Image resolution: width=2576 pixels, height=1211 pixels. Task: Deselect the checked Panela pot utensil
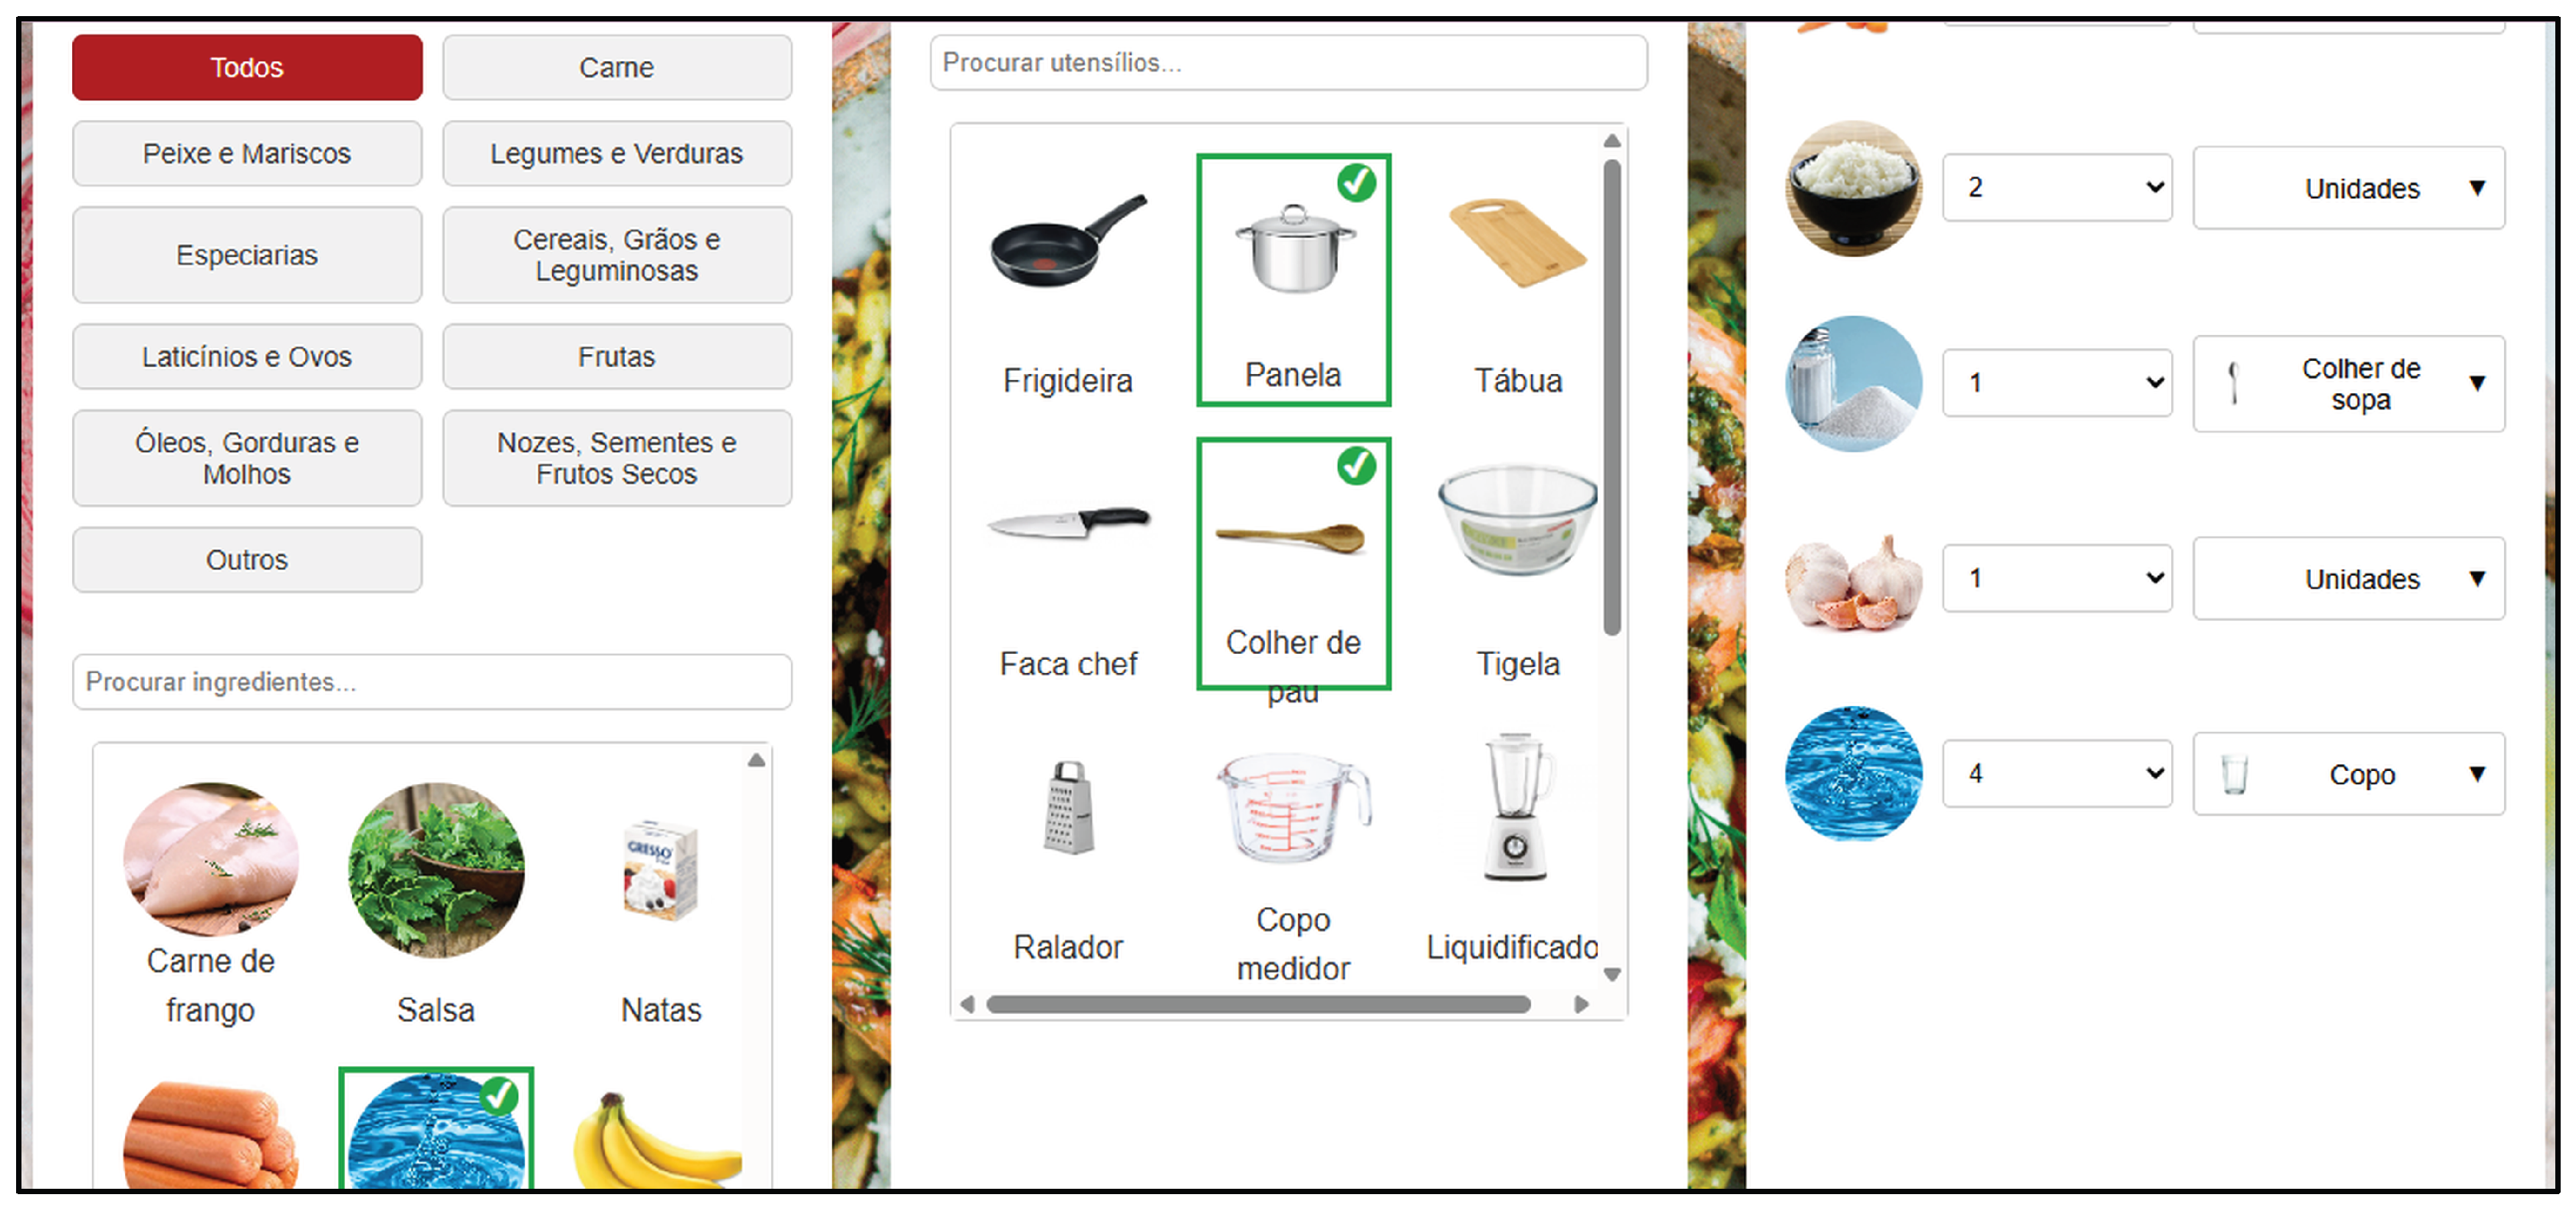coord(1293,280)
